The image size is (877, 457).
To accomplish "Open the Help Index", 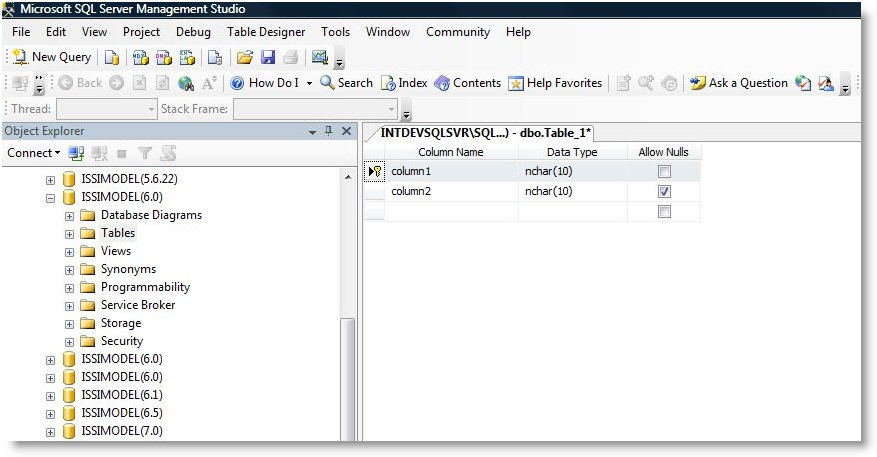I will [x=404, y=83].
